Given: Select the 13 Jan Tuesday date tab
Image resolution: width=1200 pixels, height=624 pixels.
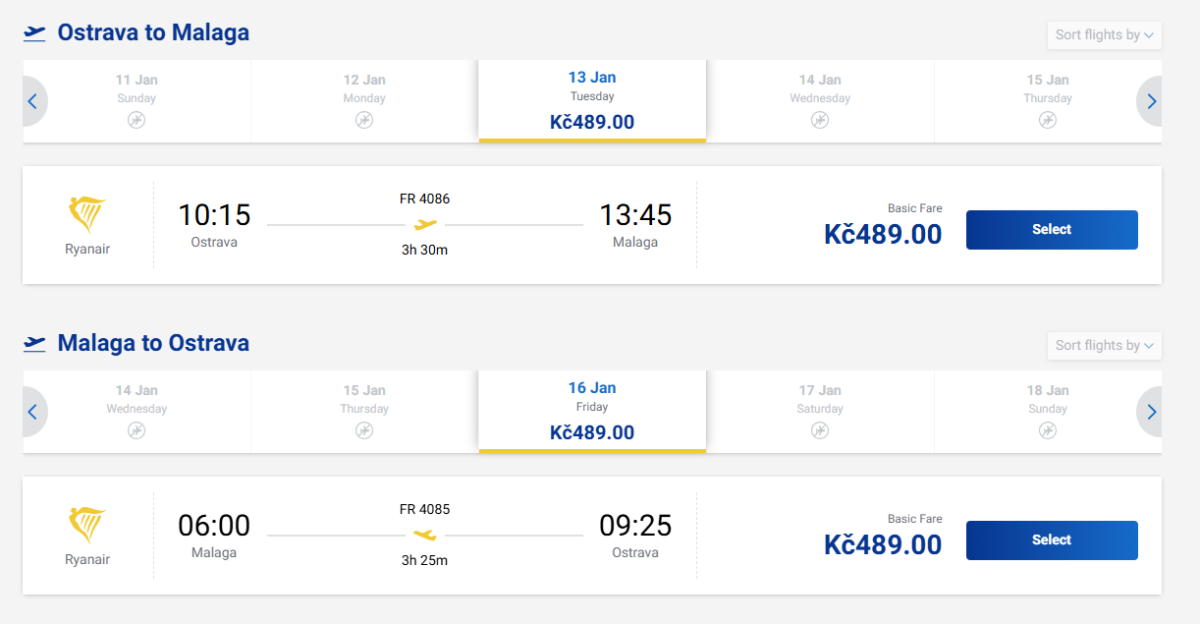Looking at the screenshot, I should click(592, 100).
